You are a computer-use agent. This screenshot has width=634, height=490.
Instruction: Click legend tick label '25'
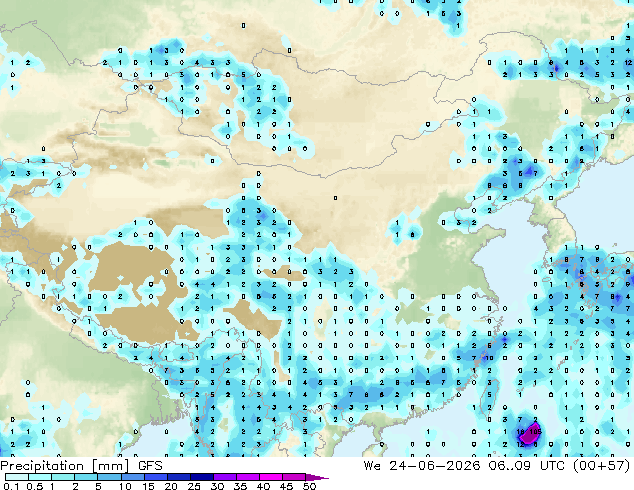tap(194, 486)
